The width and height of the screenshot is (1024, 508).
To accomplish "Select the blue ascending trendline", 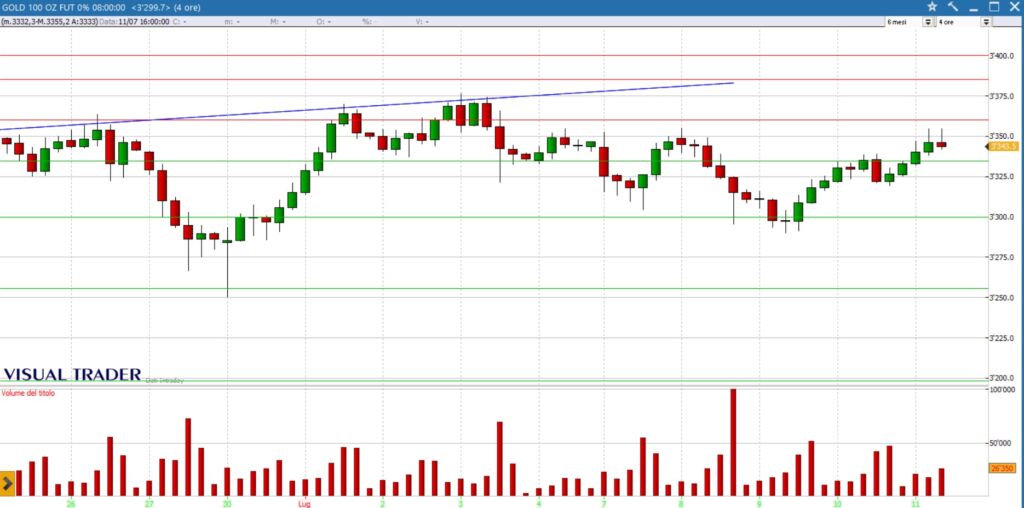I will [x=366, y=106].
